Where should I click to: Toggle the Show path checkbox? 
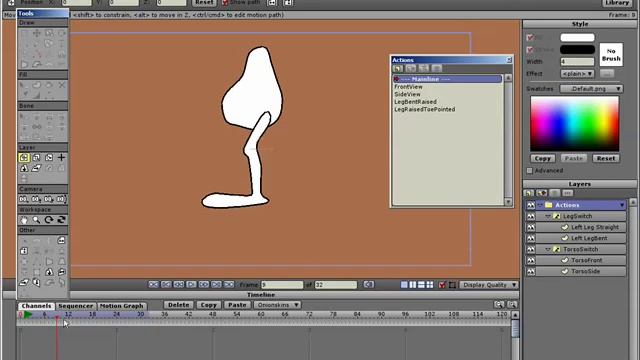(x=225, y=2)
